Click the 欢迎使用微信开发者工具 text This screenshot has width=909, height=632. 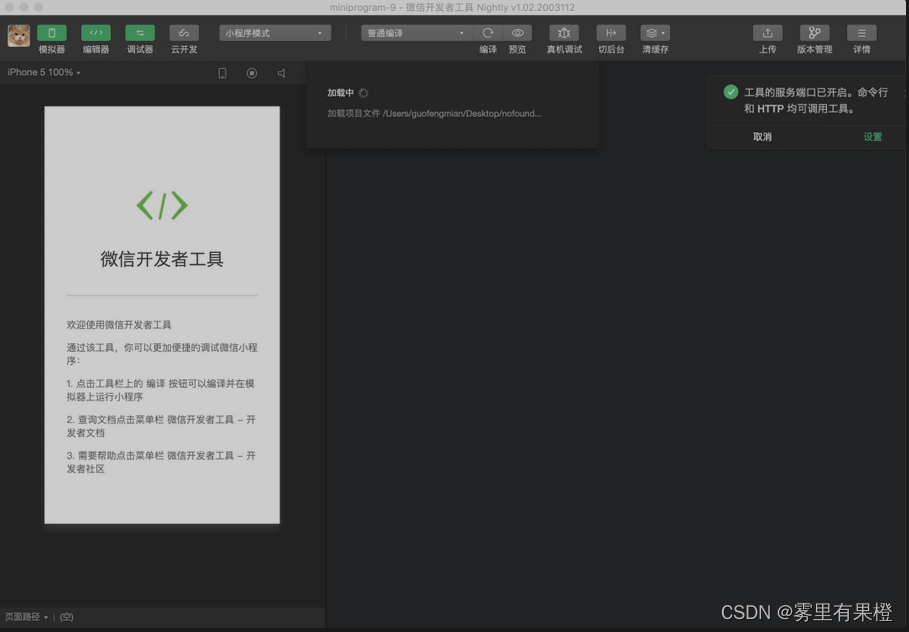119,325
